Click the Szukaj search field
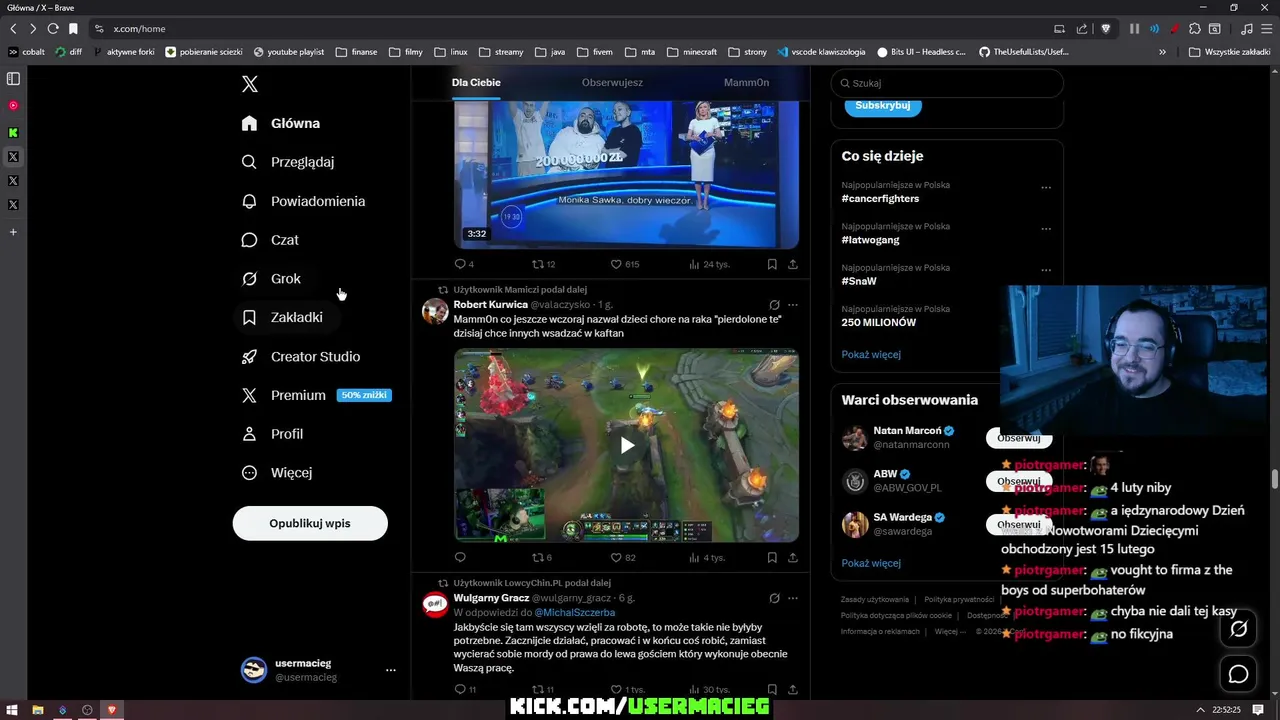1280x720 pixels. click(947, 84)
